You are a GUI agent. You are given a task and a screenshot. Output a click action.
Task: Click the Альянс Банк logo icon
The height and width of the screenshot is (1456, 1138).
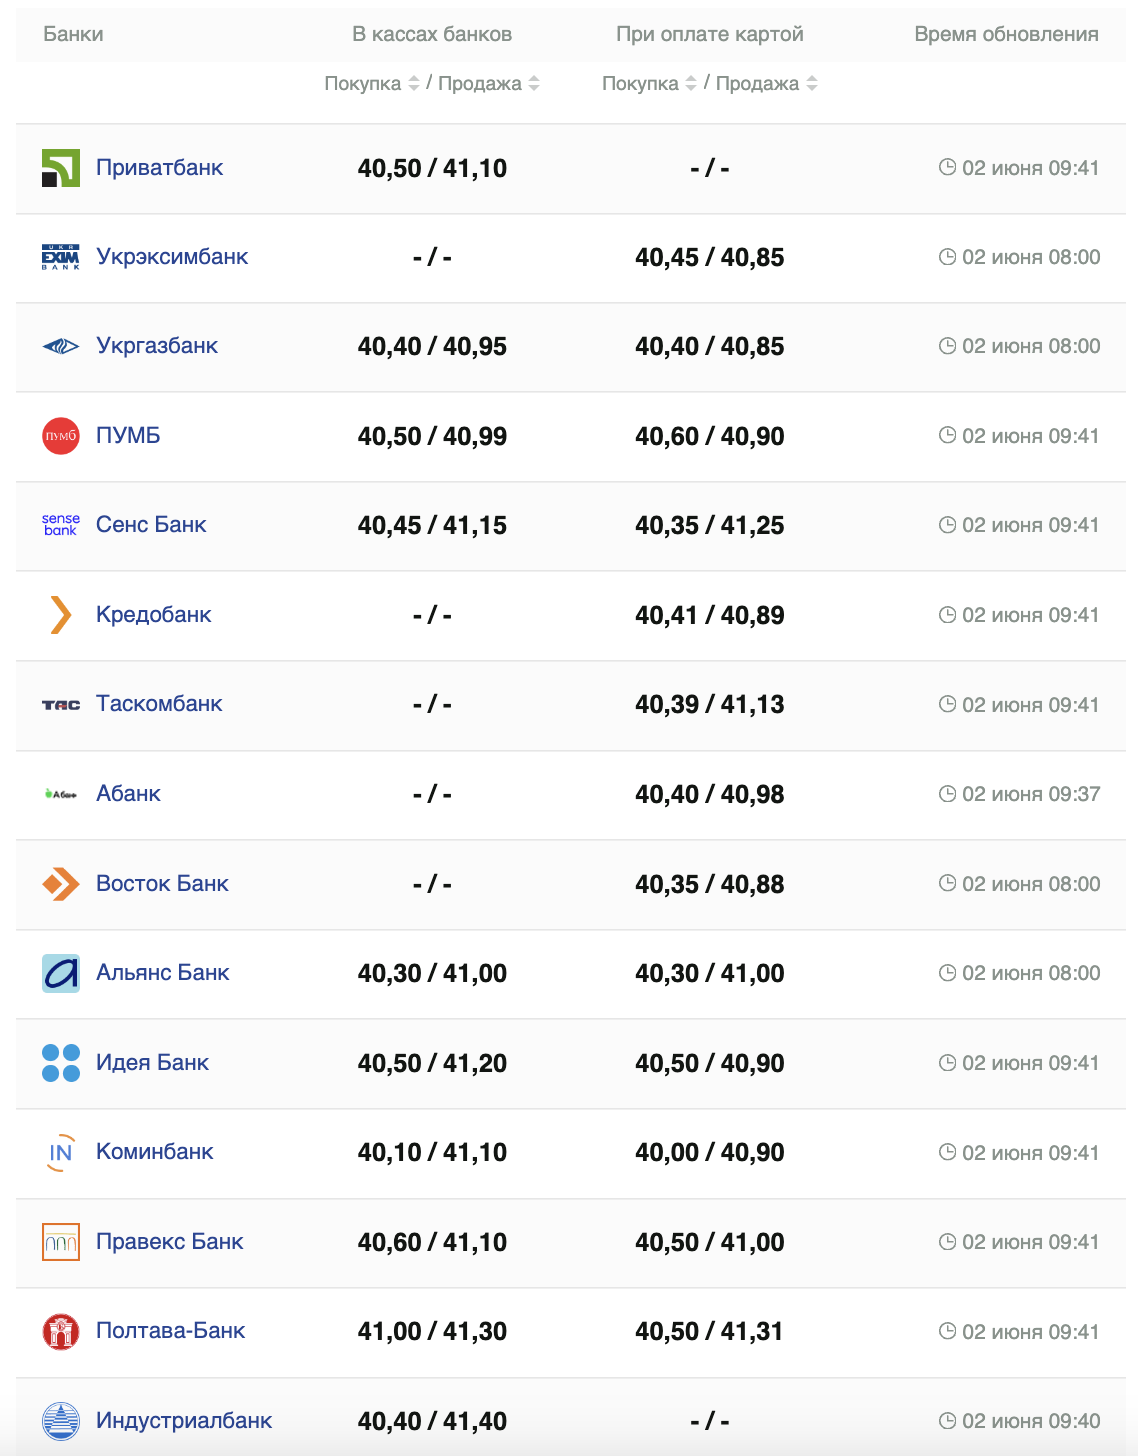click(x=60, y=973)
